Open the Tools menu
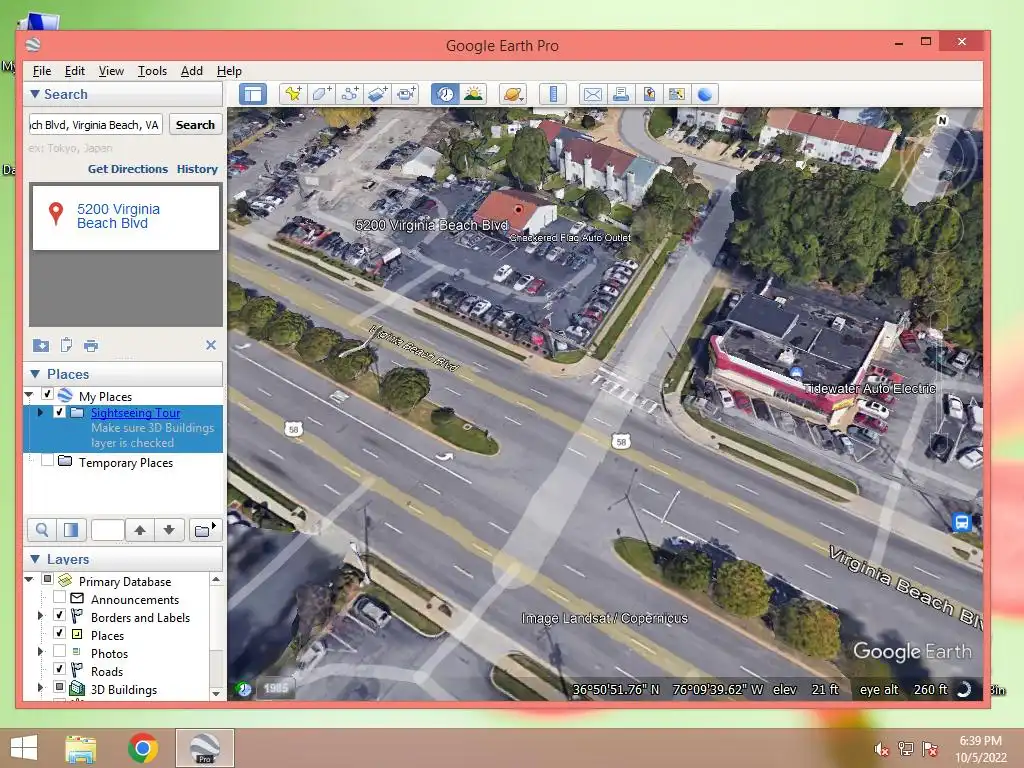 pyautogui.click(x=152, y=71)
